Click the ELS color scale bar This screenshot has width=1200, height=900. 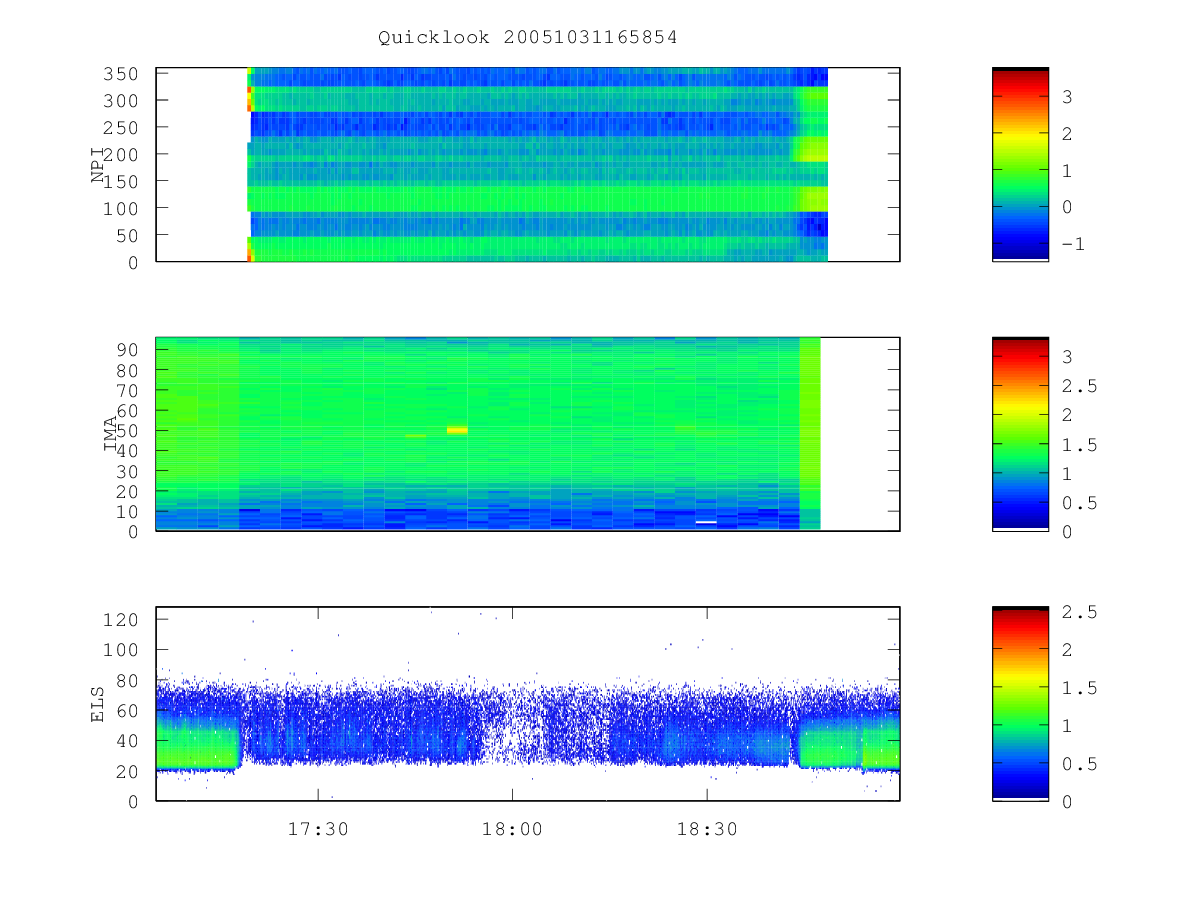1020,703
